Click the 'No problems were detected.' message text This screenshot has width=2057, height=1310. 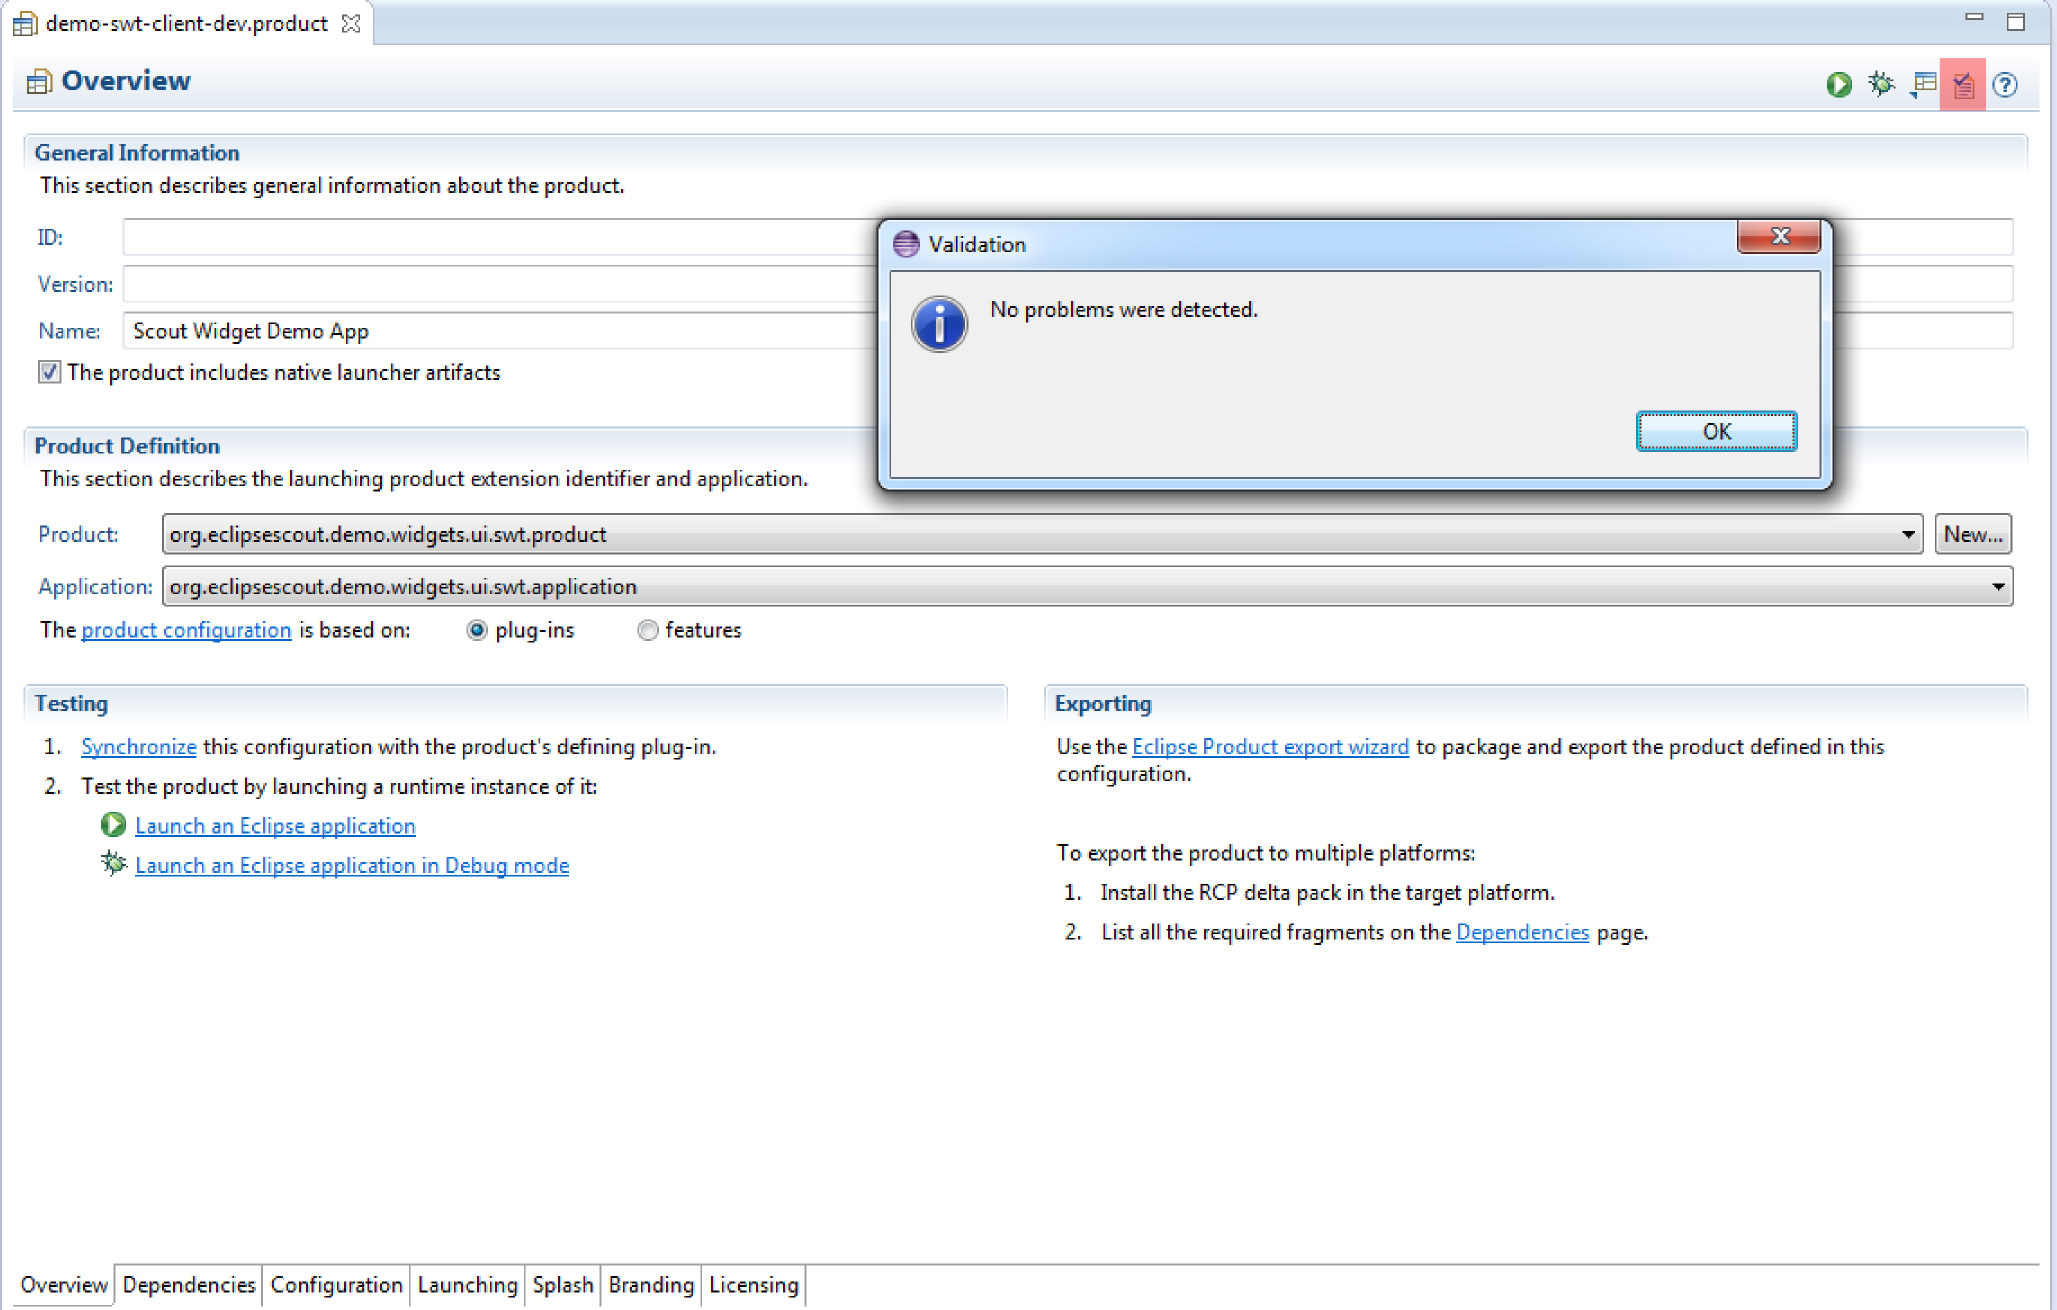point(1124,310)
